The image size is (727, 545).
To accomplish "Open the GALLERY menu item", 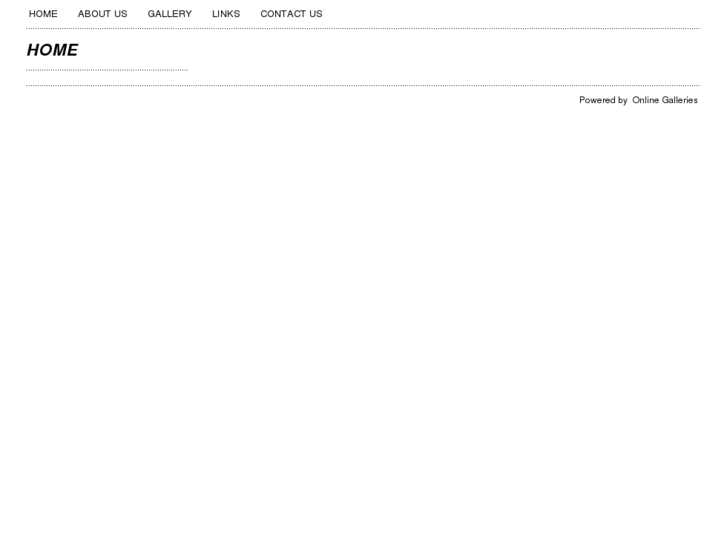I will pyautogui.click(x=170, y=14).
